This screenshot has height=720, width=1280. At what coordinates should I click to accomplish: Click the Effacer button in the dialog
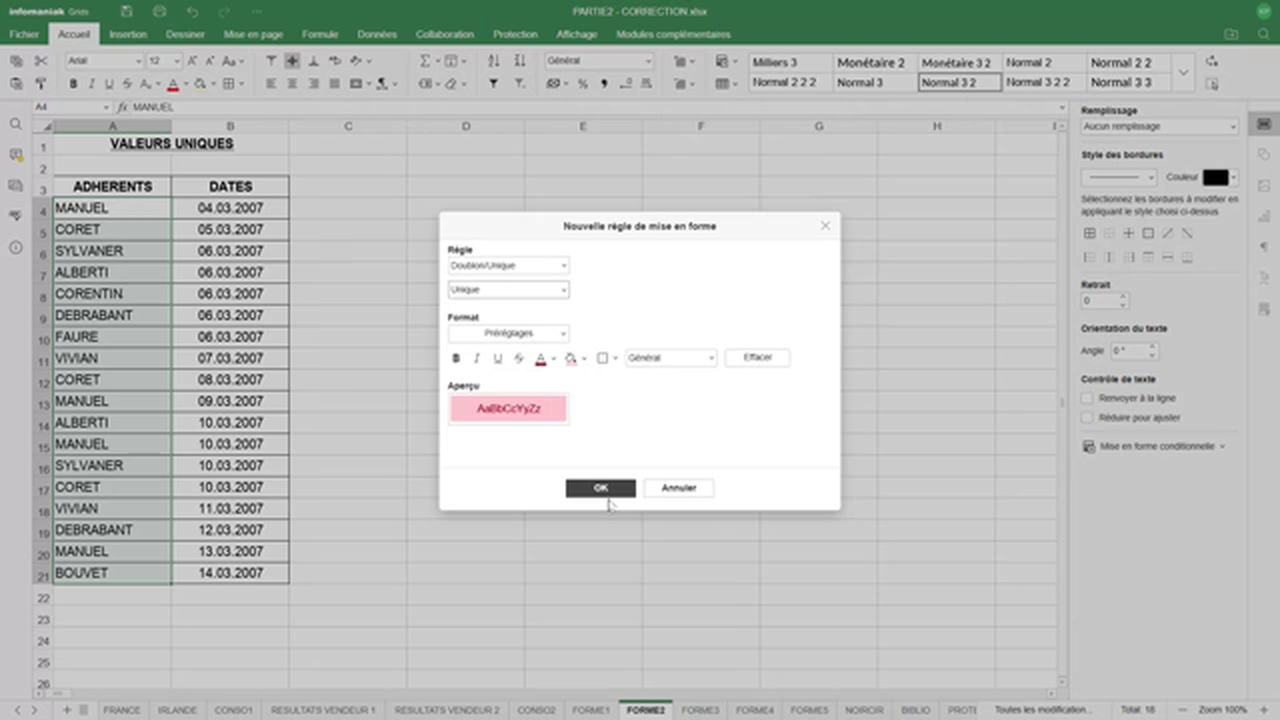point(758,358)
